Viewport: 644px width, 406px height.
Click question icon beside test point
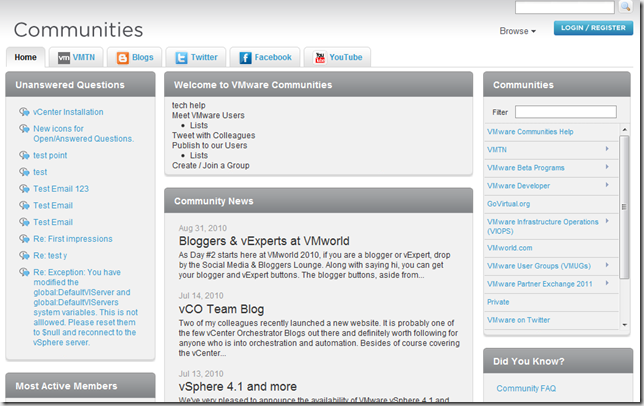24,155
